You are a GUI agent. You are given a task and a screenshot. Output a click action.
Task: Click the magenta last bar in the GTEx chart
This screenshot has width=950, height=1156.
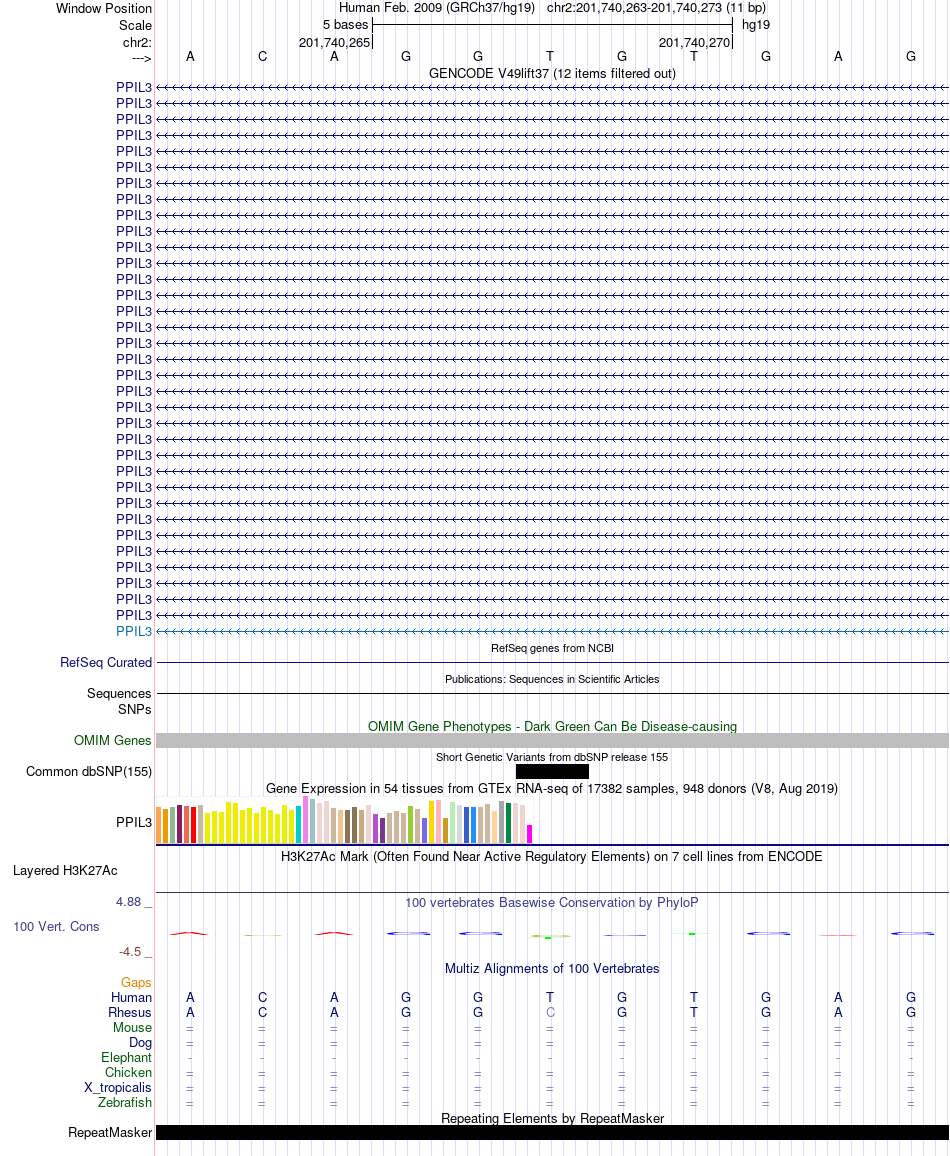click(x=529, y=834)
